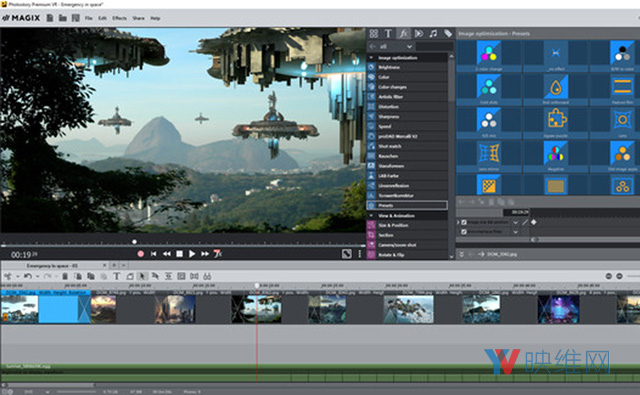The height and width of the screenshot is (395, 640).
Task: Open first parameter row dropdown chevron
Action: pyautogui.click(x=516, y=222)
